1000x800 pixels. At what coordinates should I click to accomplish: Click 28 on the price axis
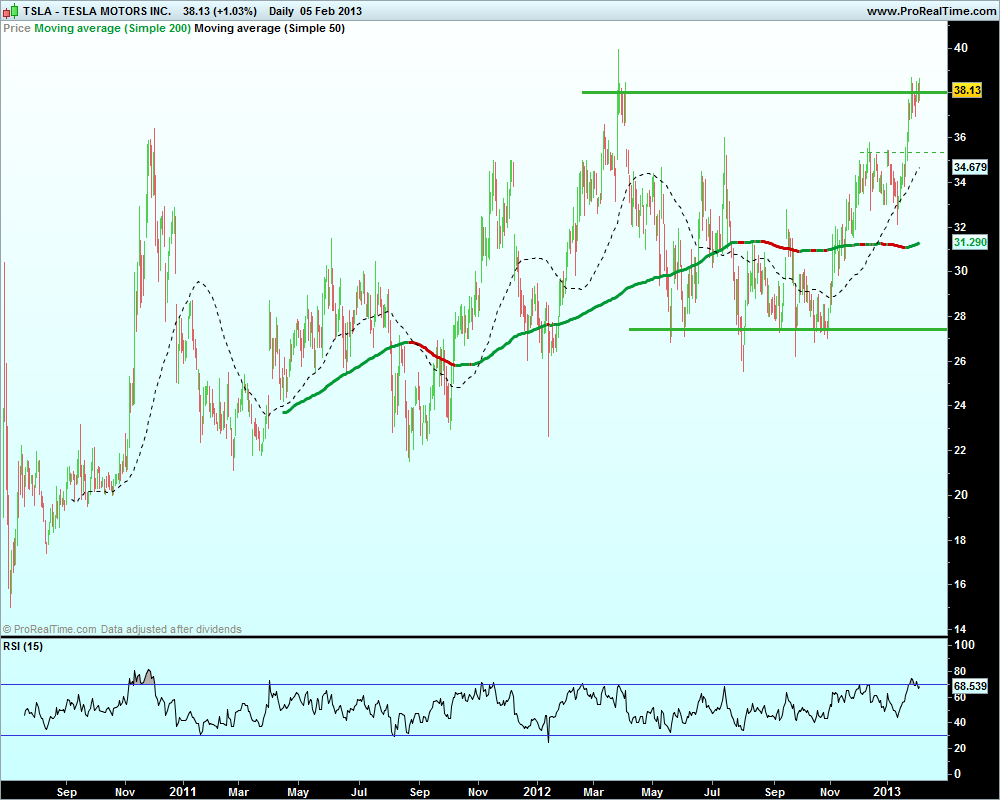coord(960,316)
